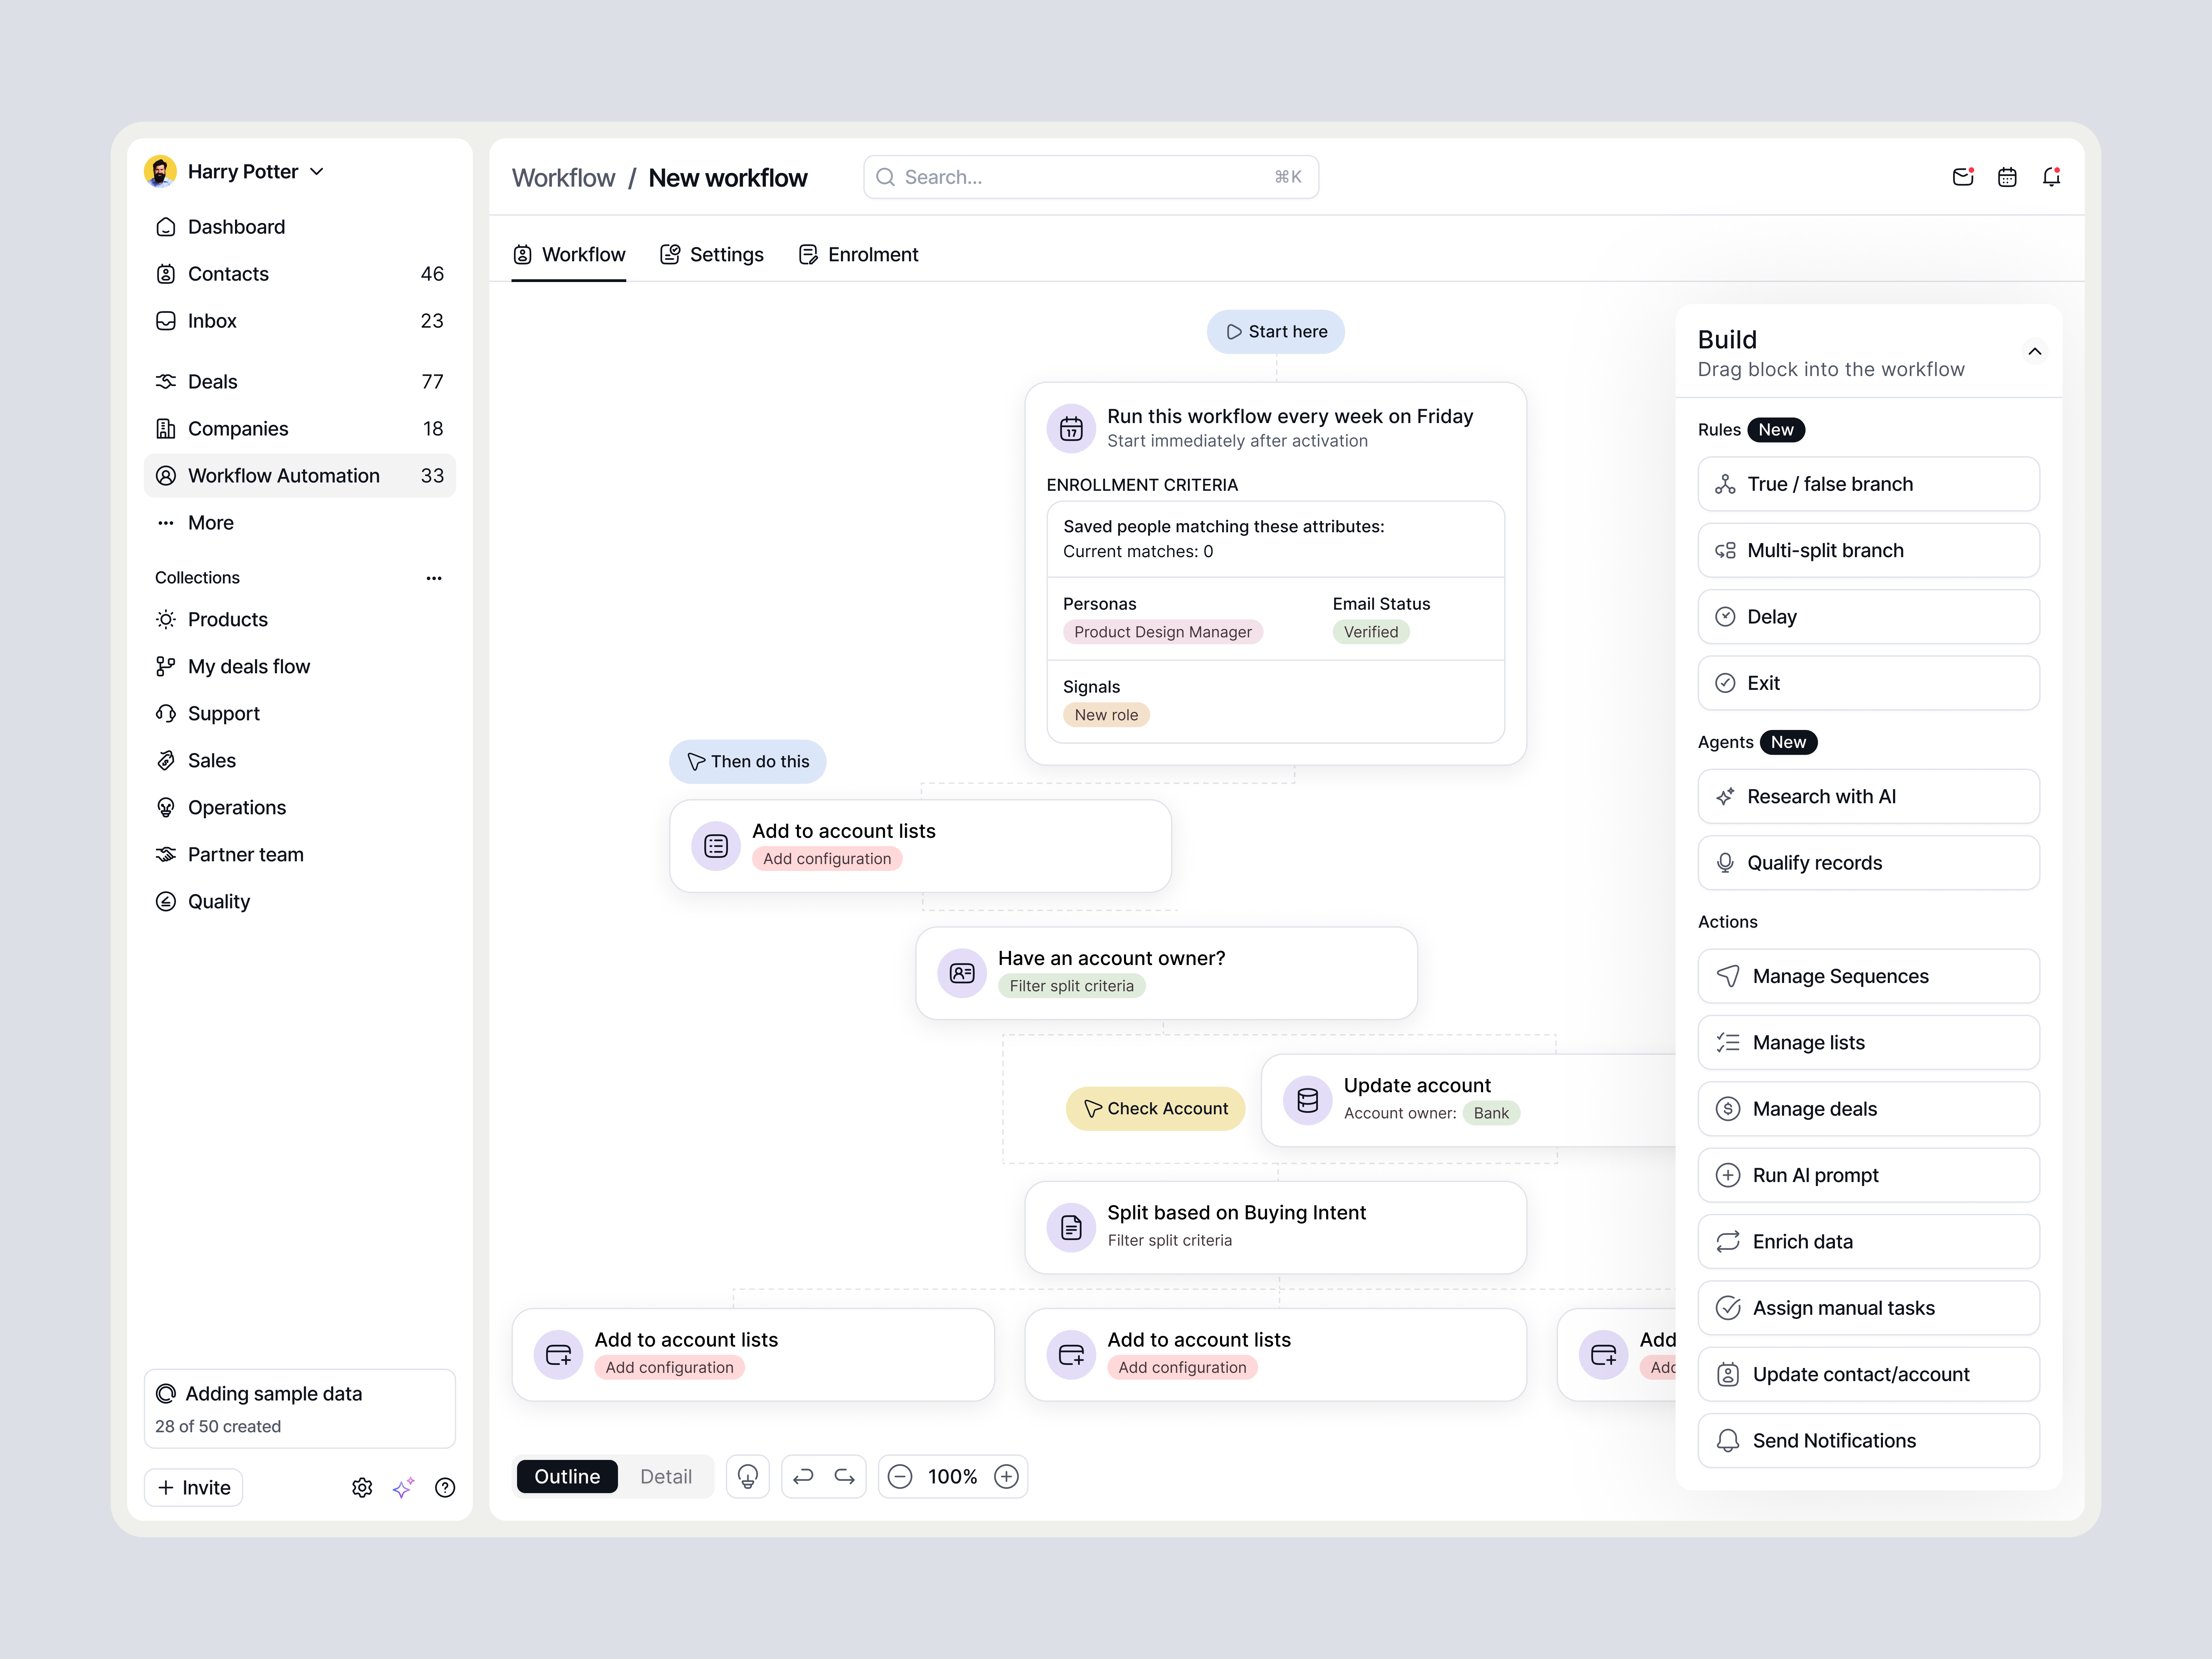Viewport: 2212px width, 1659px height.
Task: Go to Workflow Automation in sidebar
Action: [300, 476]
